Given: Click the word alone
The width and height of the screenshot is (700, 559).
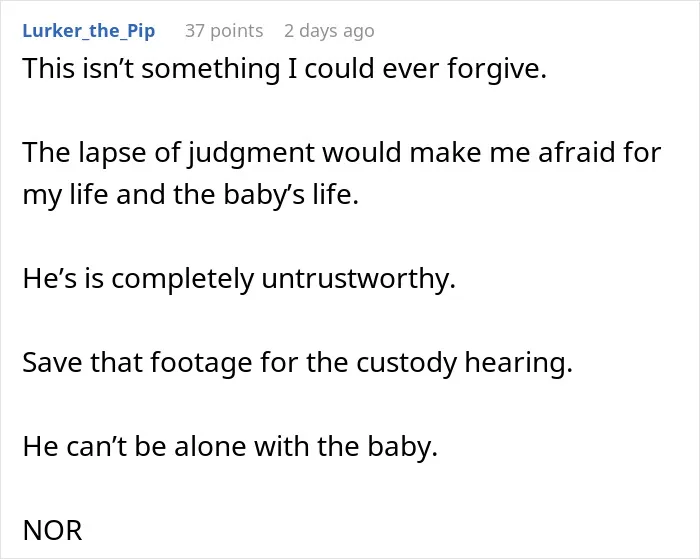Looking at the screenshot, I should [210, 446].
